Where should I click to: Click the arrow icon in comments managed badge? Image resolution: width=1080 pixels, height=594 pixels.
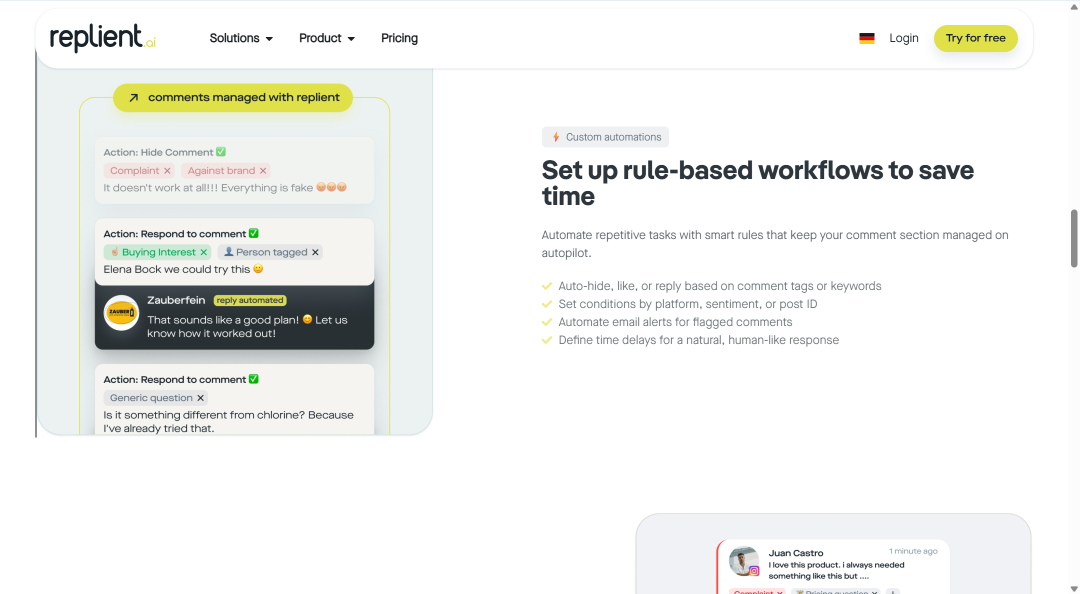(x=134, y=98)
